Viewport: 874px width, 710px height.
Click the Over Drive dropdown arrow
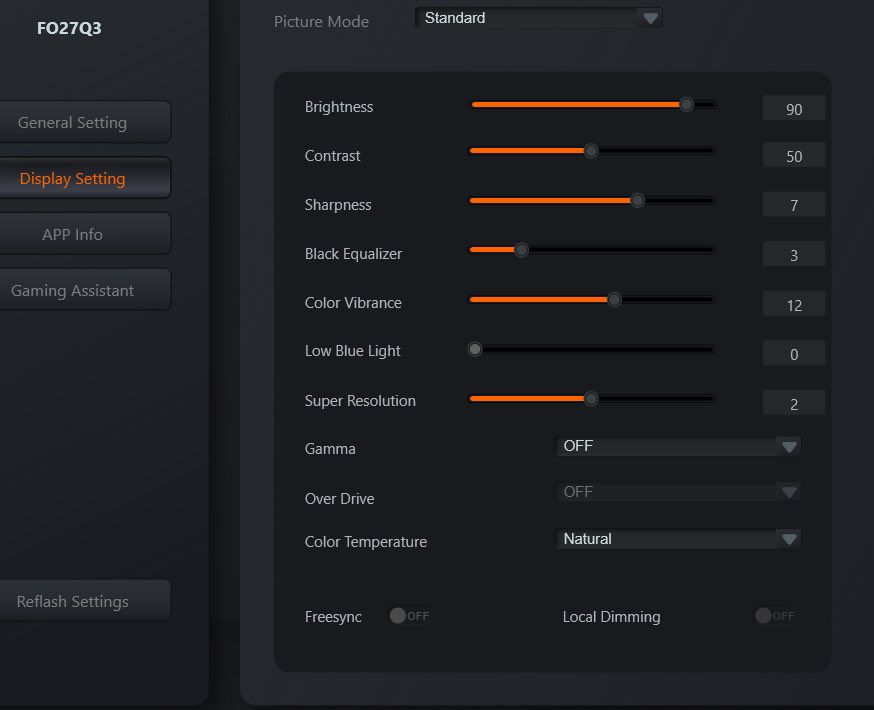tap(789, 492)
